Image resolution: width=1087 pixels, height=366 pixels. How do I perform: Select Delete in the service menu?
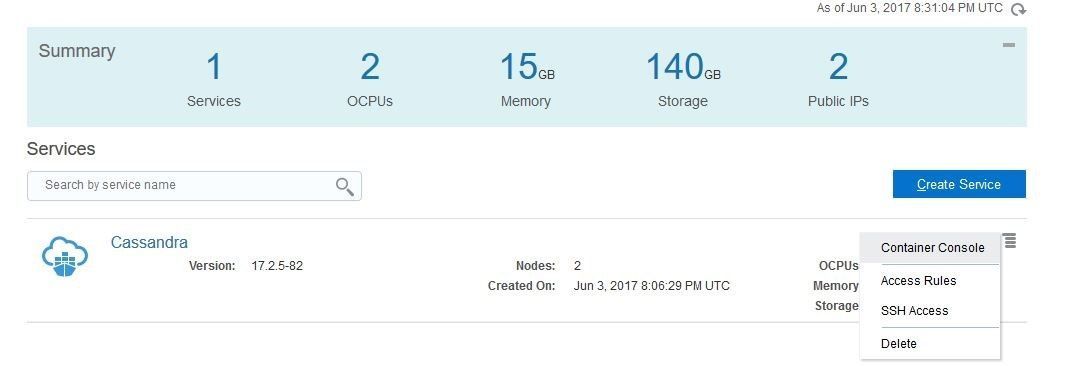(898, 344)
